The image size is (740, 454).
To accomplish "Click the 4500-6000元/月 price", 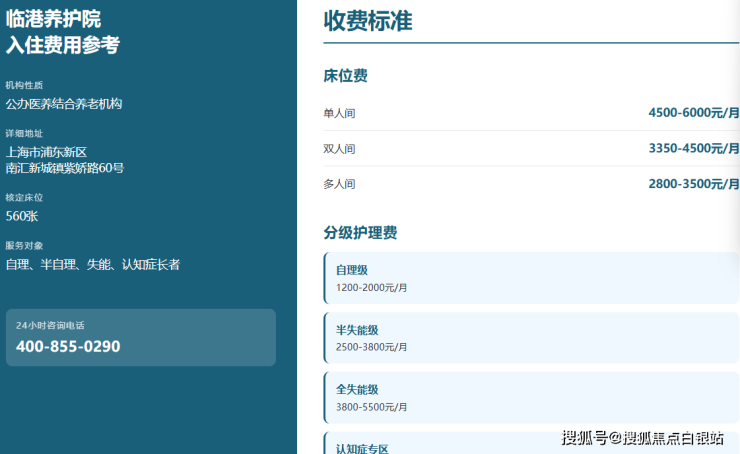I will click(x=694, y=113).
